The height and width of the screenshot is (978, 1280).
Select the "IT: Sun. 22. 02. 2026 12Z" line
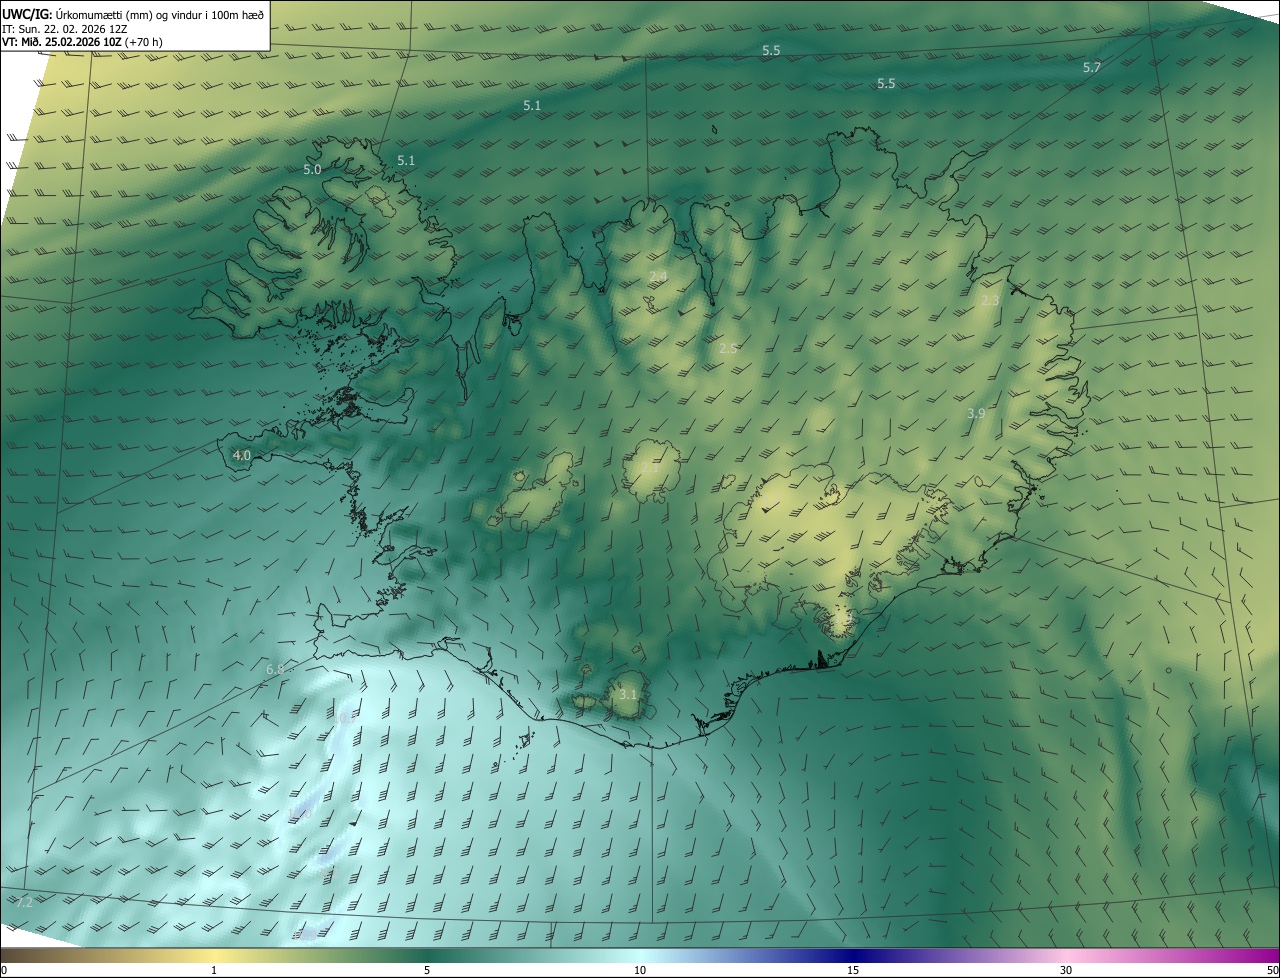click(x=64, y=29)
